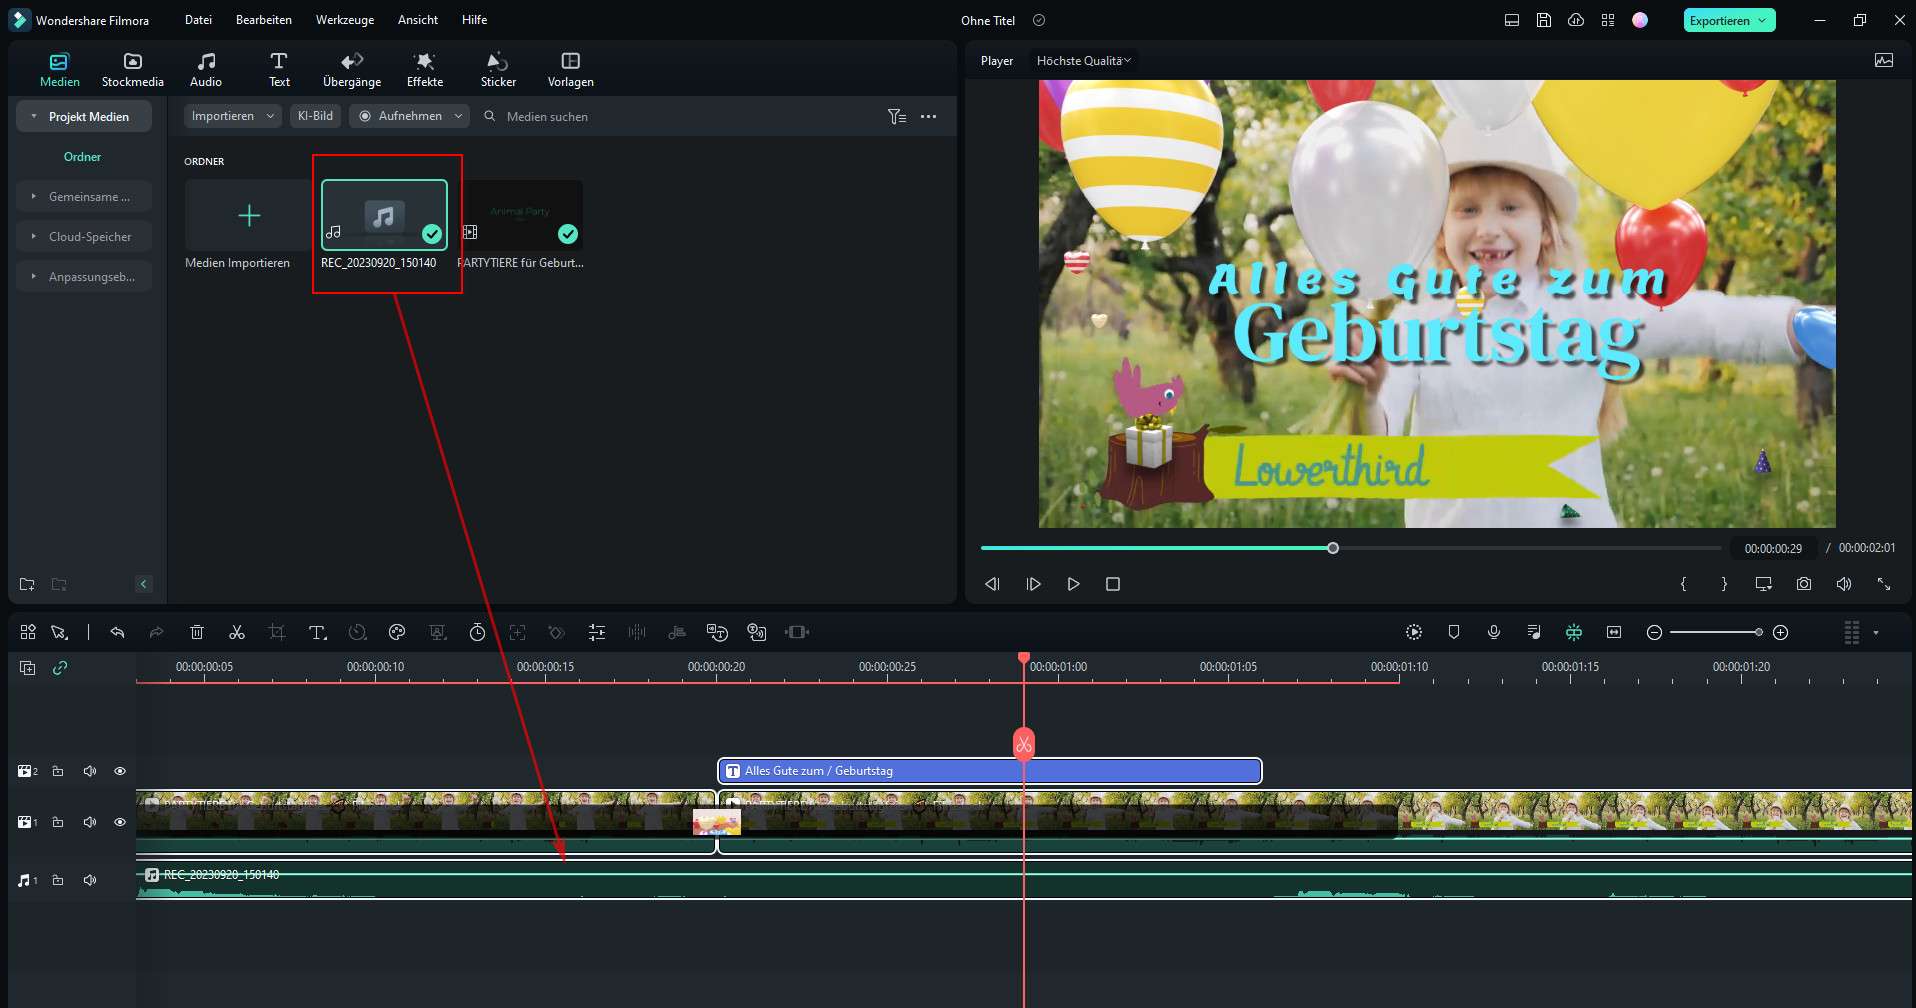Screen dimensions: 1916x1008
Task: Hide video track 2 with the eye icon
Action: [x=120, y=771]
